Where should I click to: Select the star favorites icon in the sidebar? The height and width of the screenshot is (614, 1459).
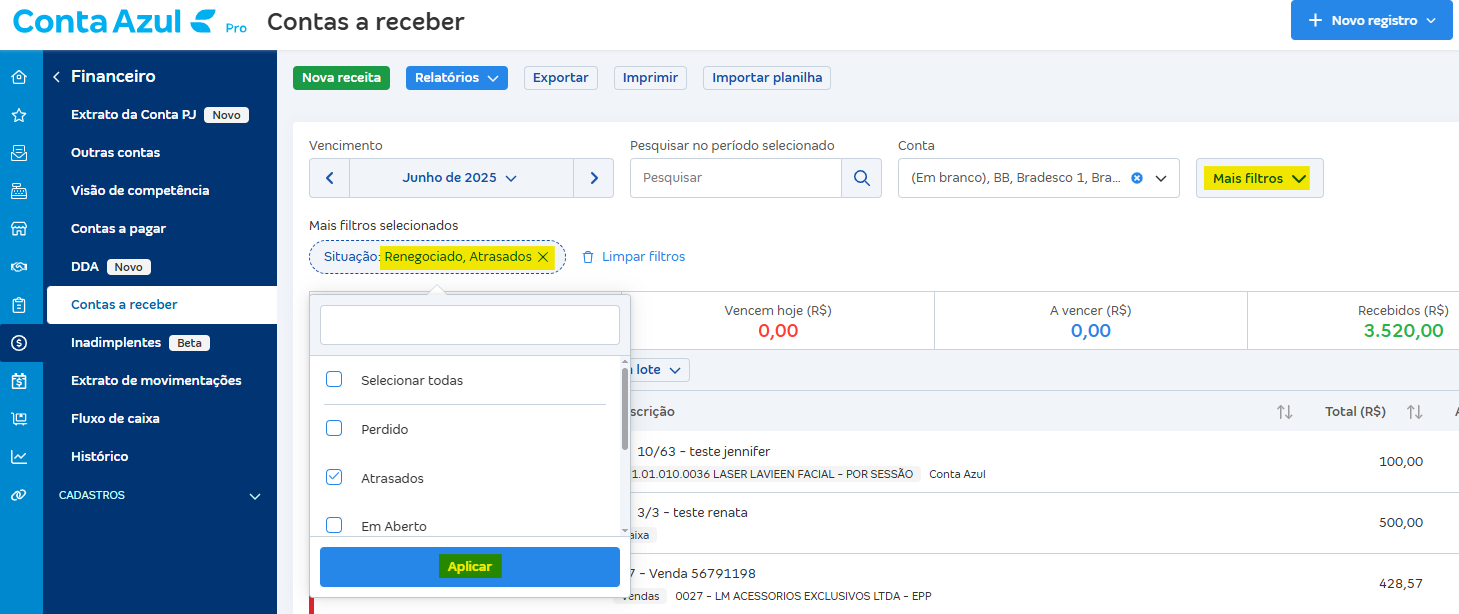(x=20, y=114)
